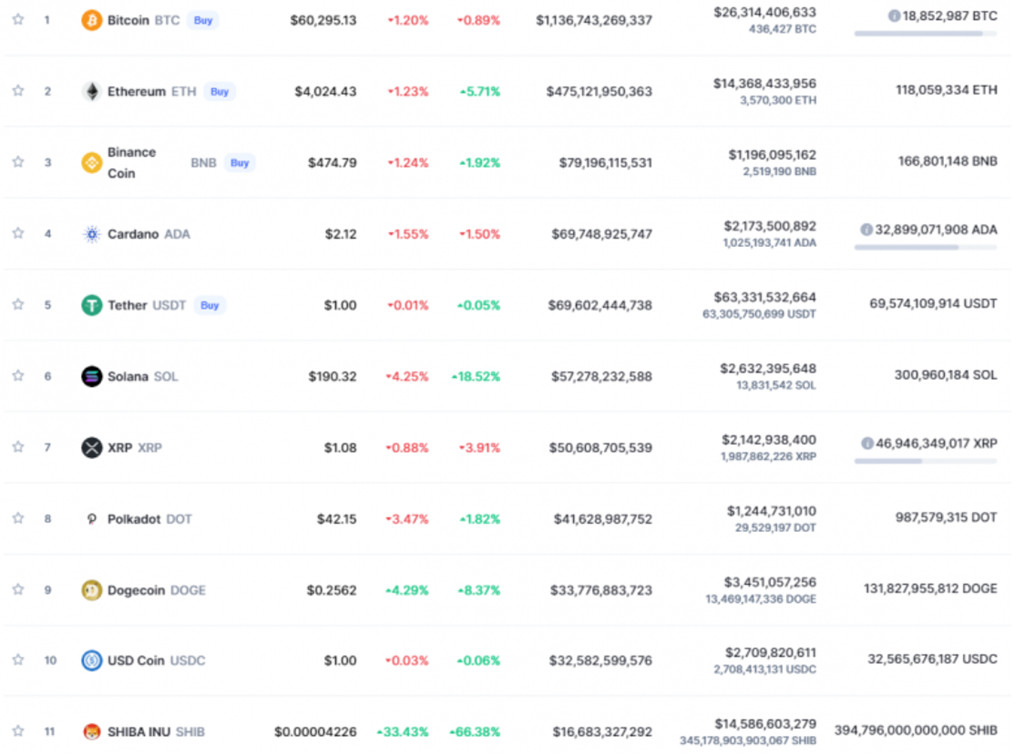Click the SHIBA INU logo icon

[91, 732]
